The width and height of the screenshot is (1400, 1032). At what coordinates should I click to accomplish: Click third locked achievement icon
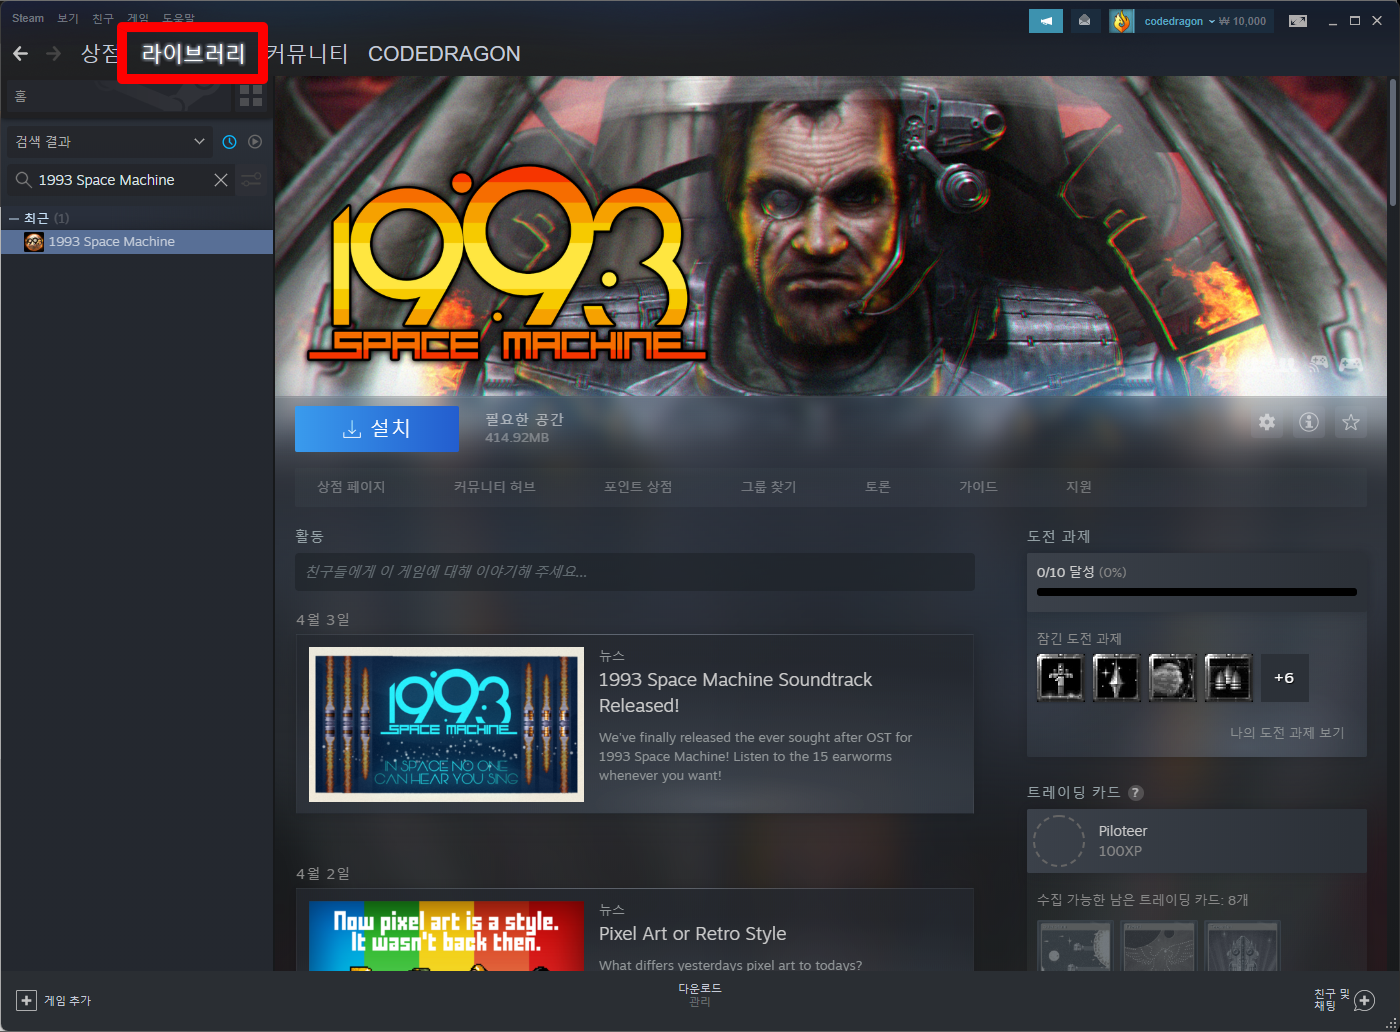tap(1173, 678)
